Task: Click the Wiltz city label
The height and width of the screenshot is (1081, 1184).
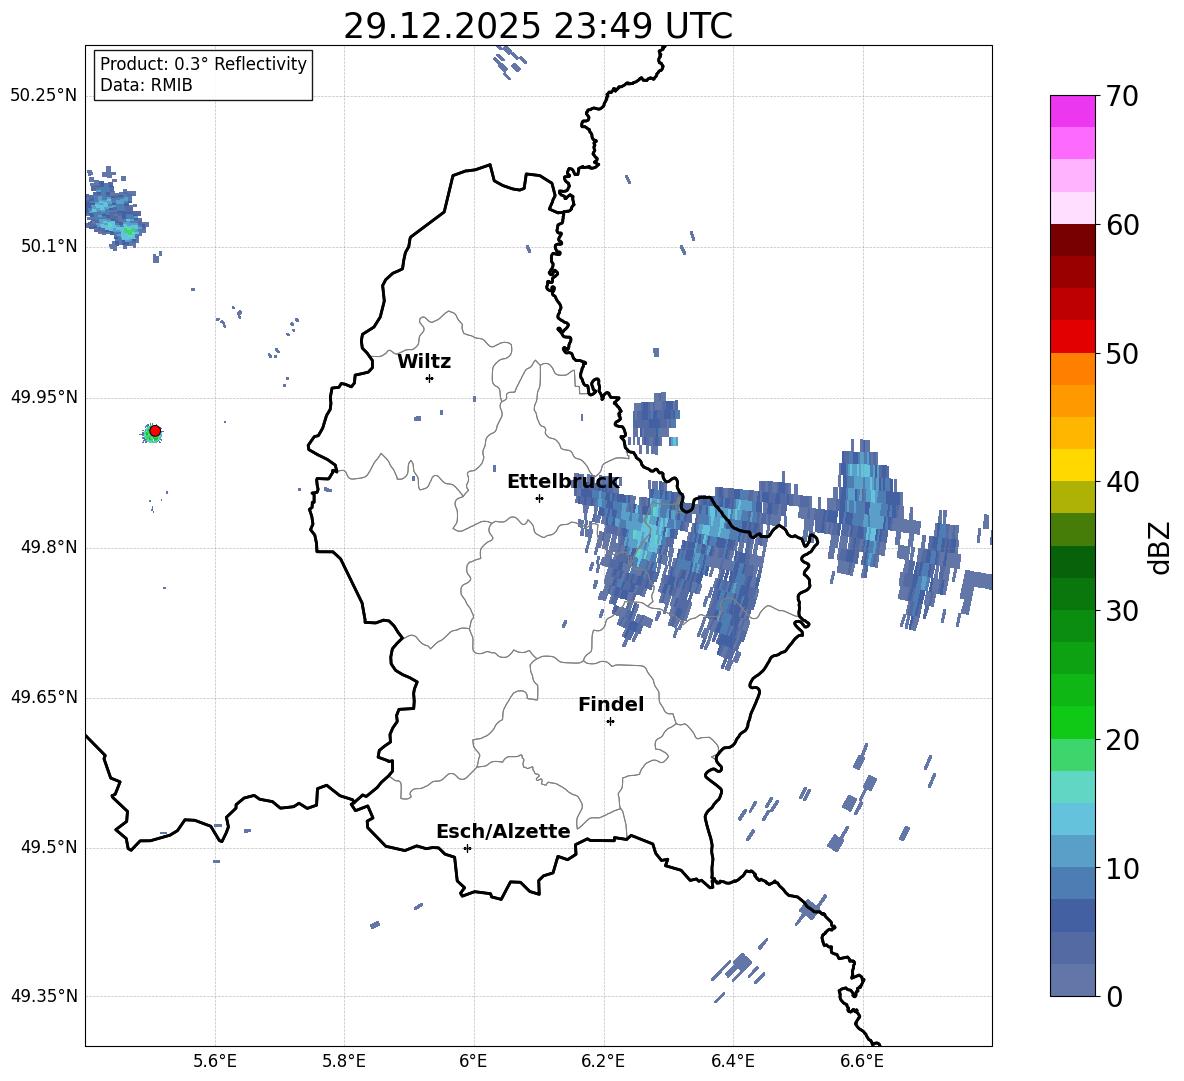Action: [424, 362]
